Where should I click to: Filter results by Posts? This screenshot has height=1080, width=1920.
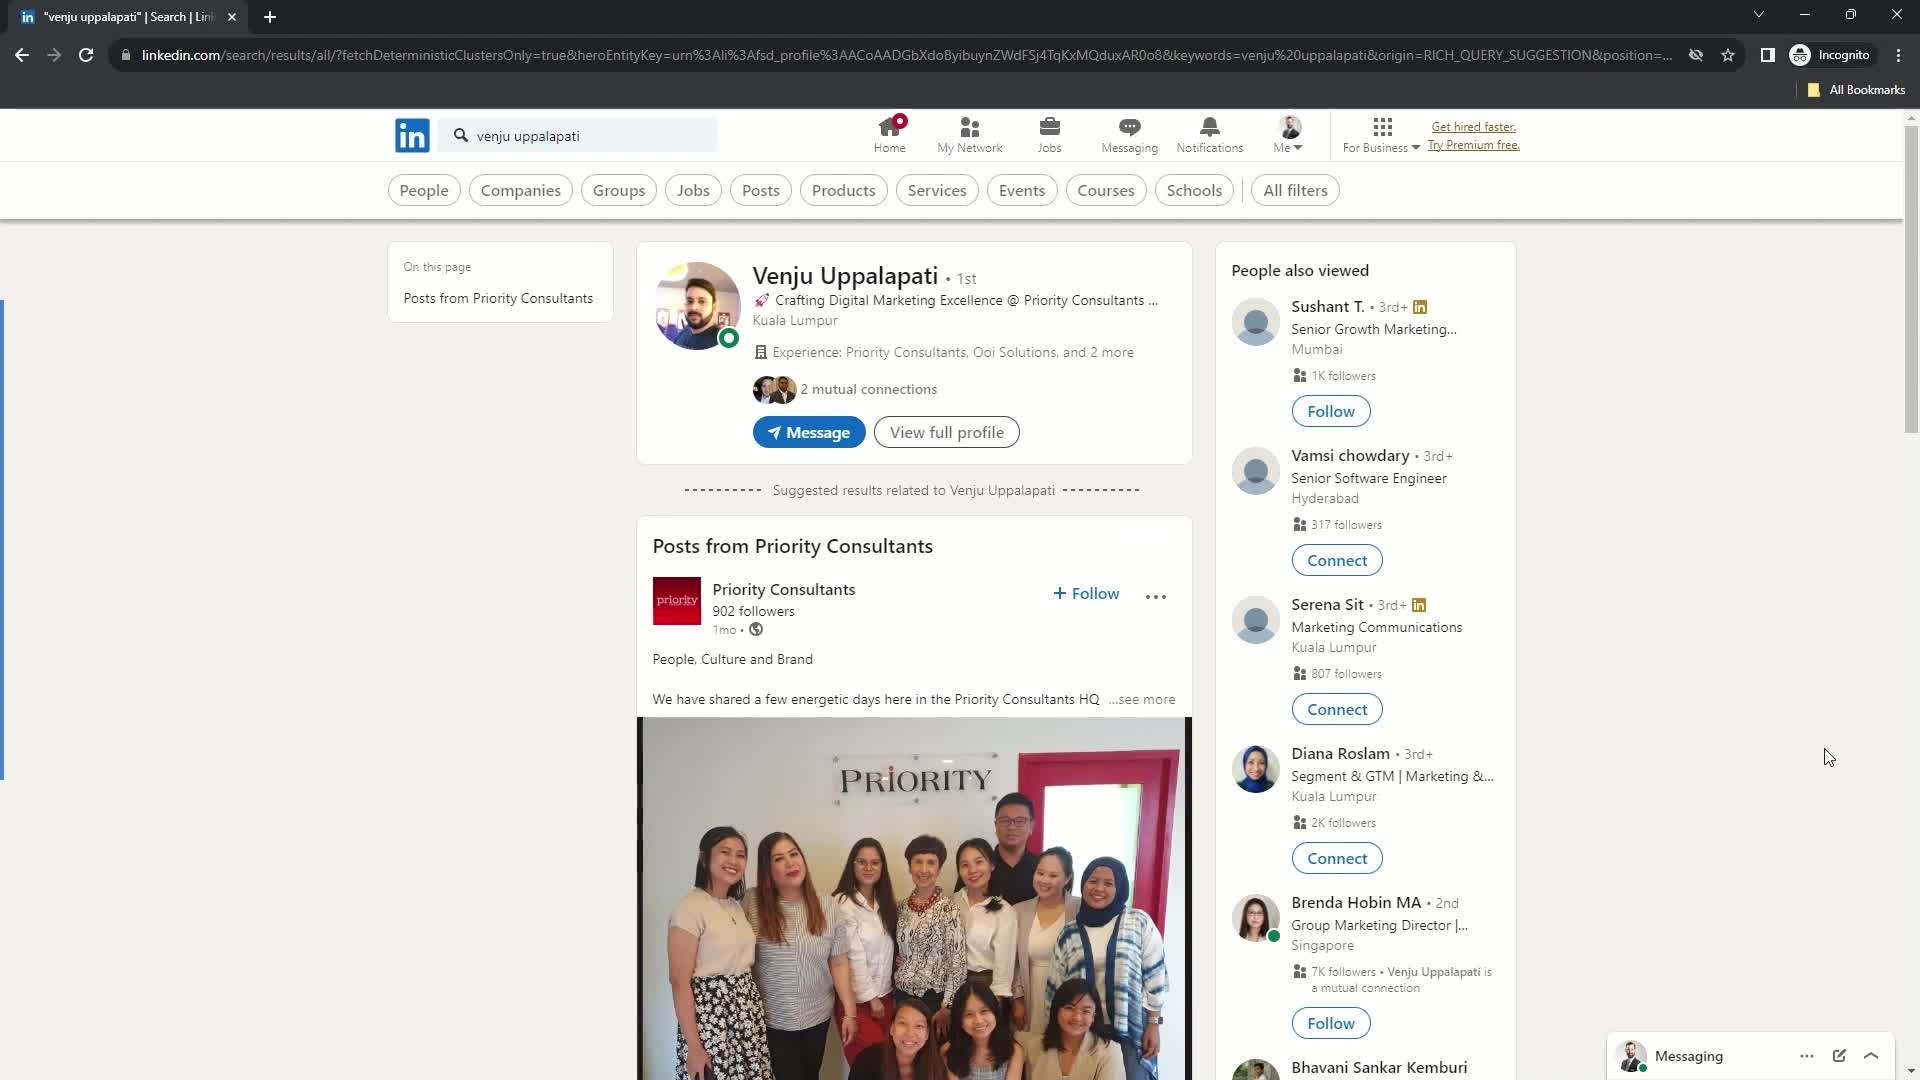coord(761,190)
